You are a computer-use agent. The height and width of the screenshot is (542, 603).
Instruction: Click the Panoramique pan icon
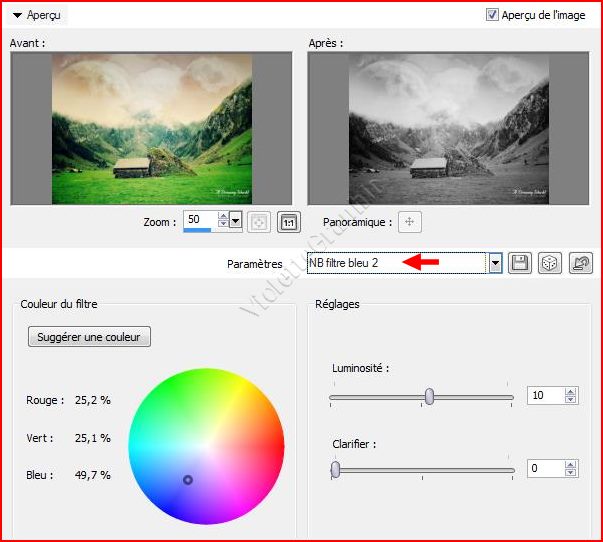[x=408, y=221]
